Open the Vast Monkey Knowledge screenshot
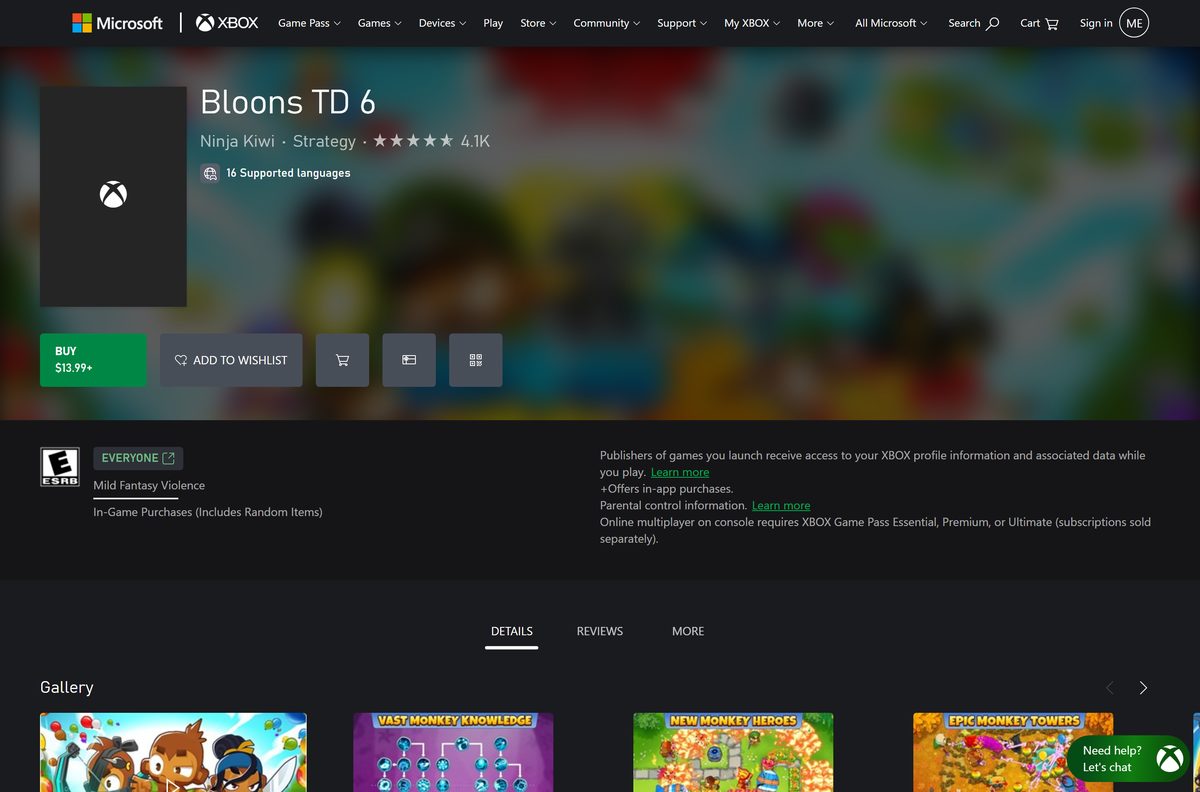The width and height of the screenshot is (1200, 792). 453,752
